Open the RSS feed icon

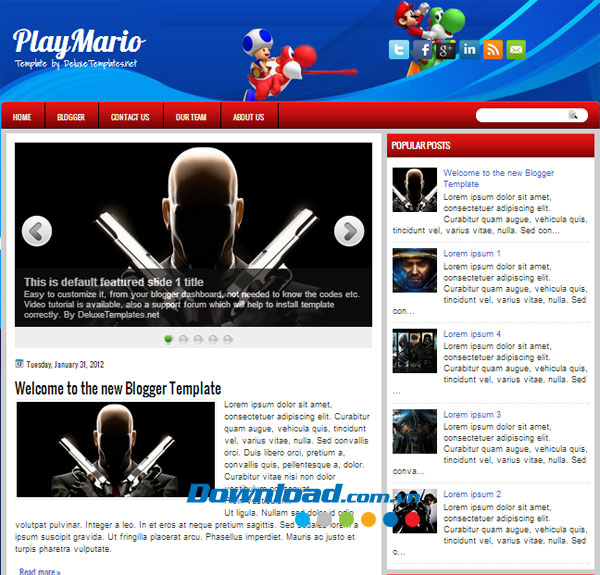(x=493, y=50)
